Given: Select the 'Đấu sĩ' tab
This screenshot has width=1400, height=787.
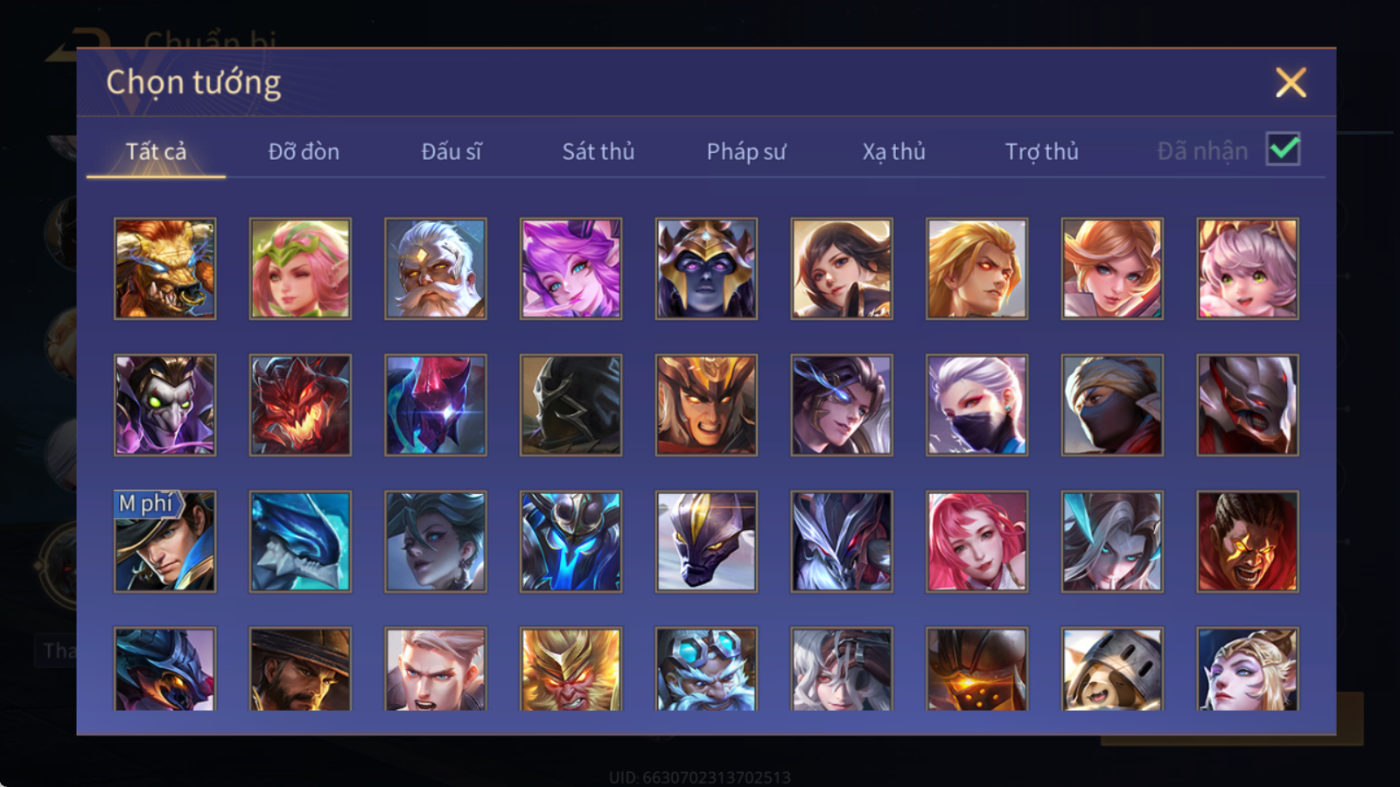Looking at the screenshot, I should pyautogui.click(x=451, y=152).
